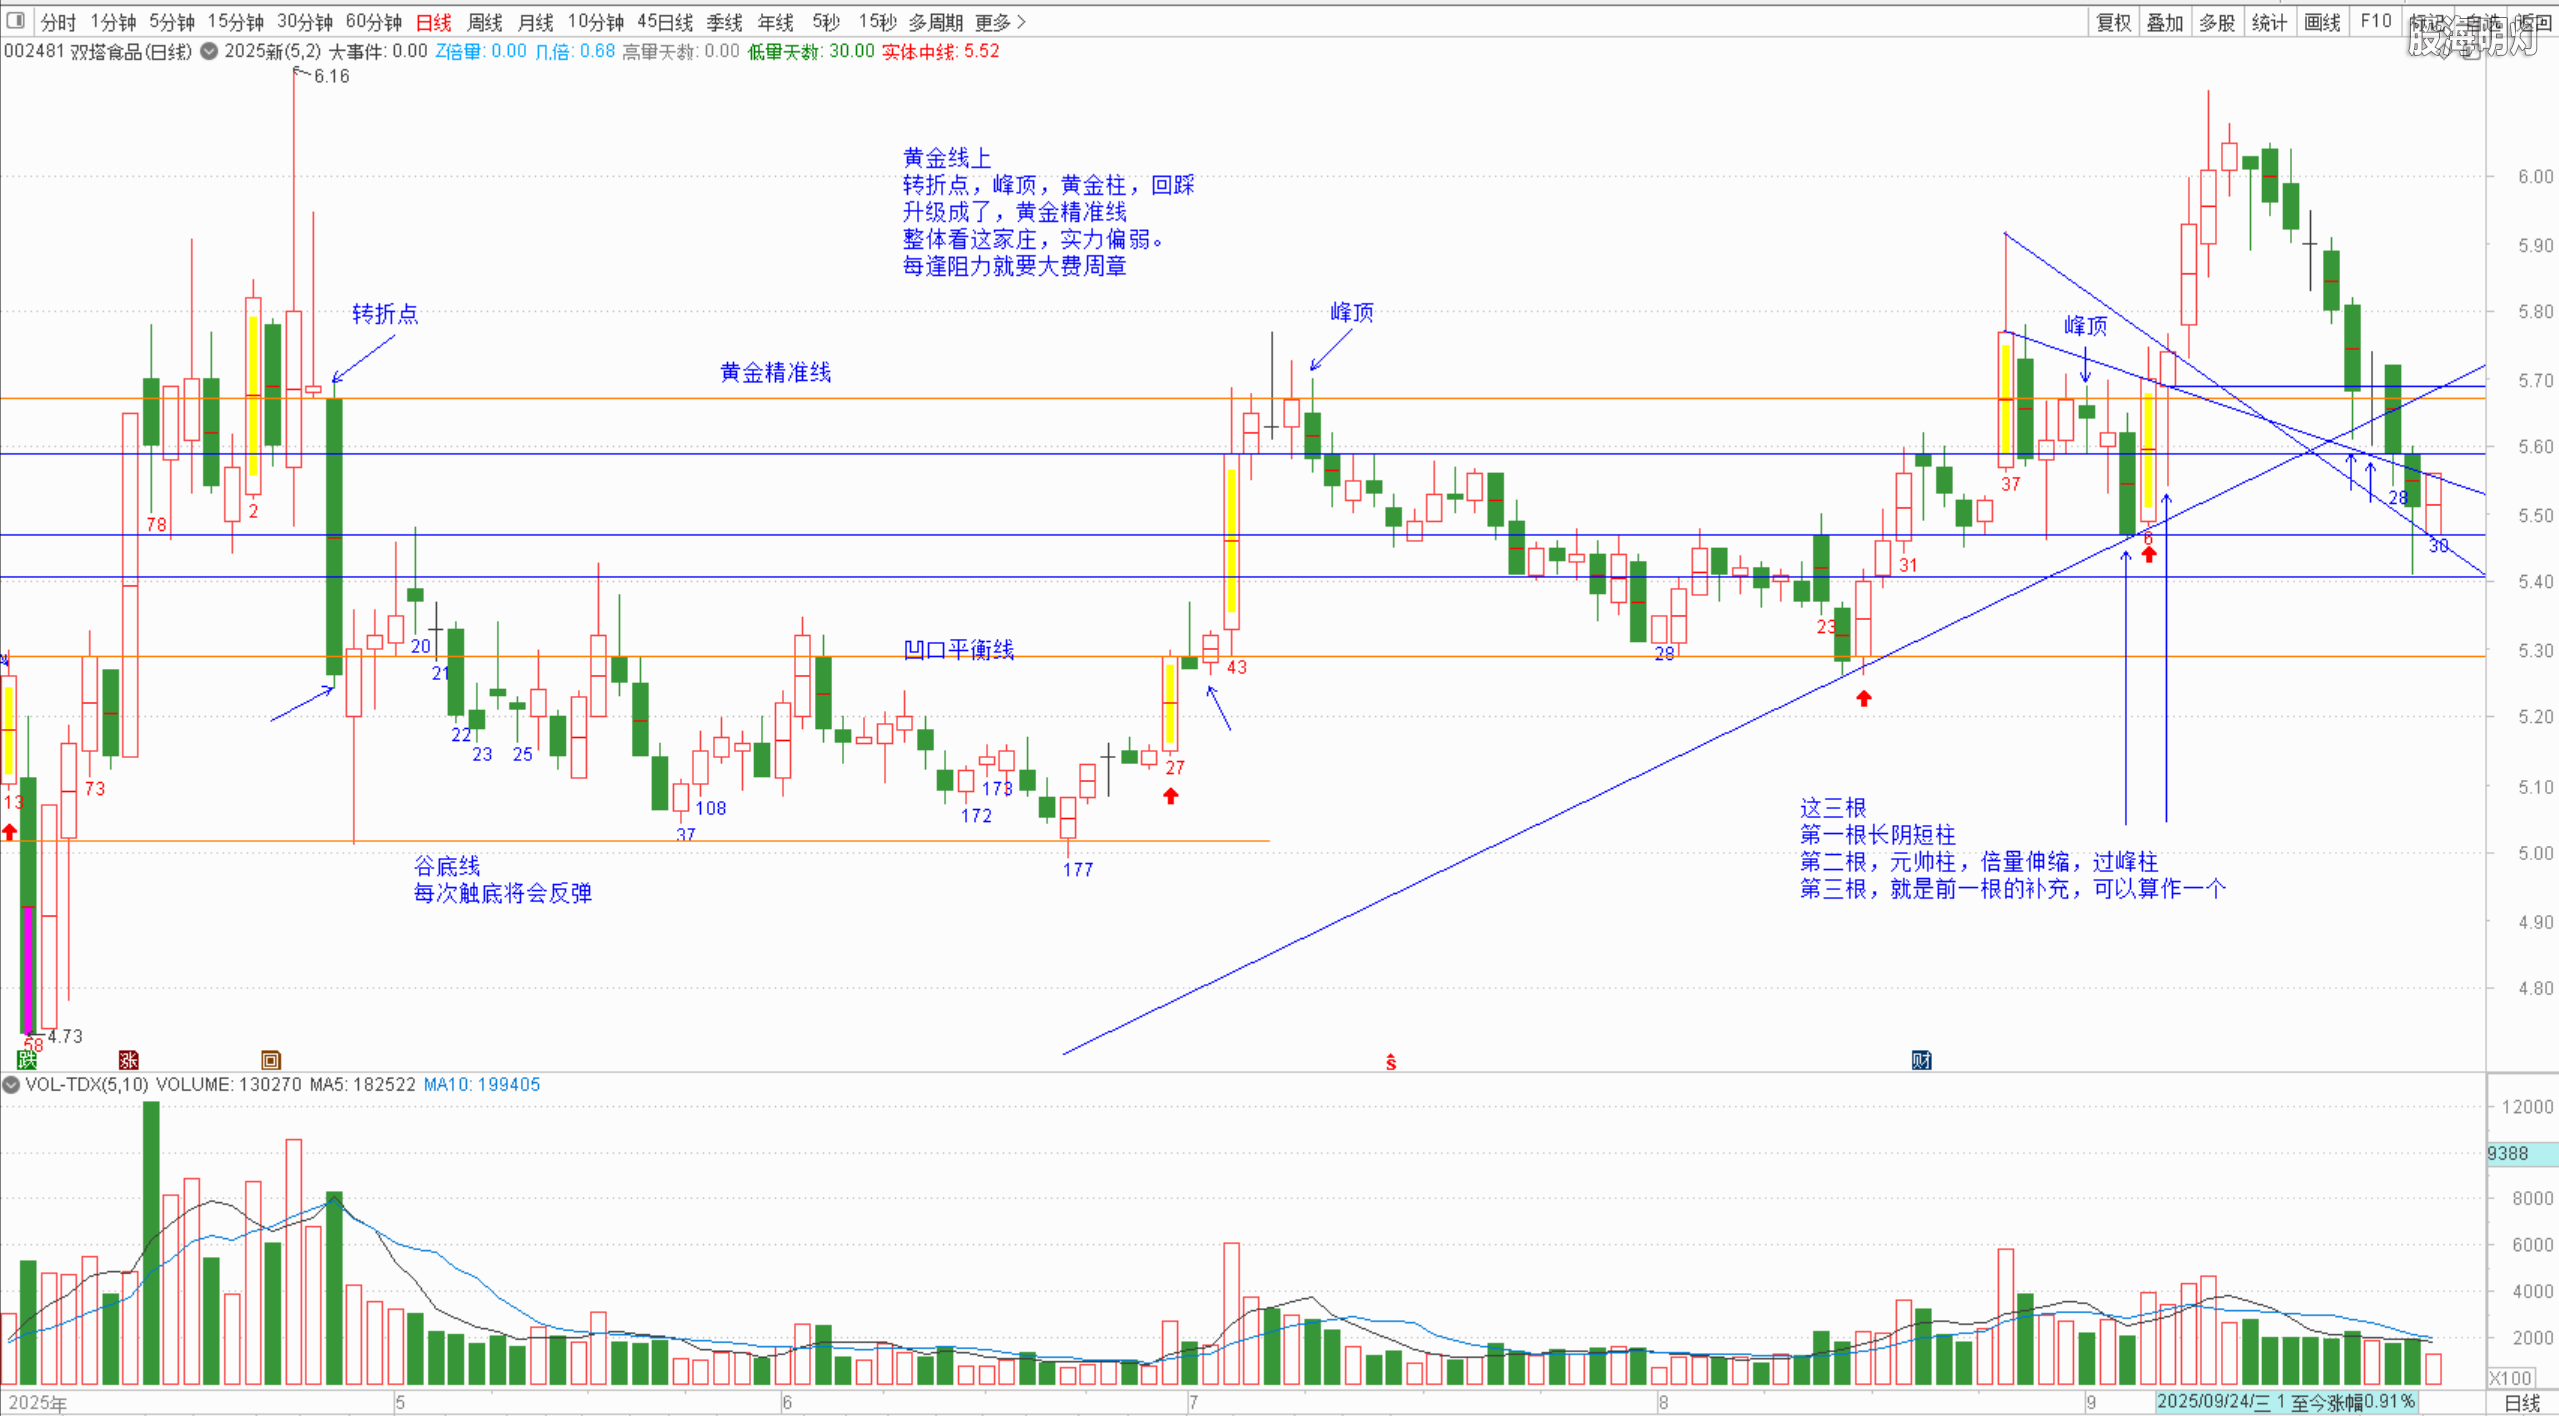This screenshot has width=2559, height=1416.
Task: Open the VOL-TDX indicator dropdown arrow
Action: [x=11, y=1085]
